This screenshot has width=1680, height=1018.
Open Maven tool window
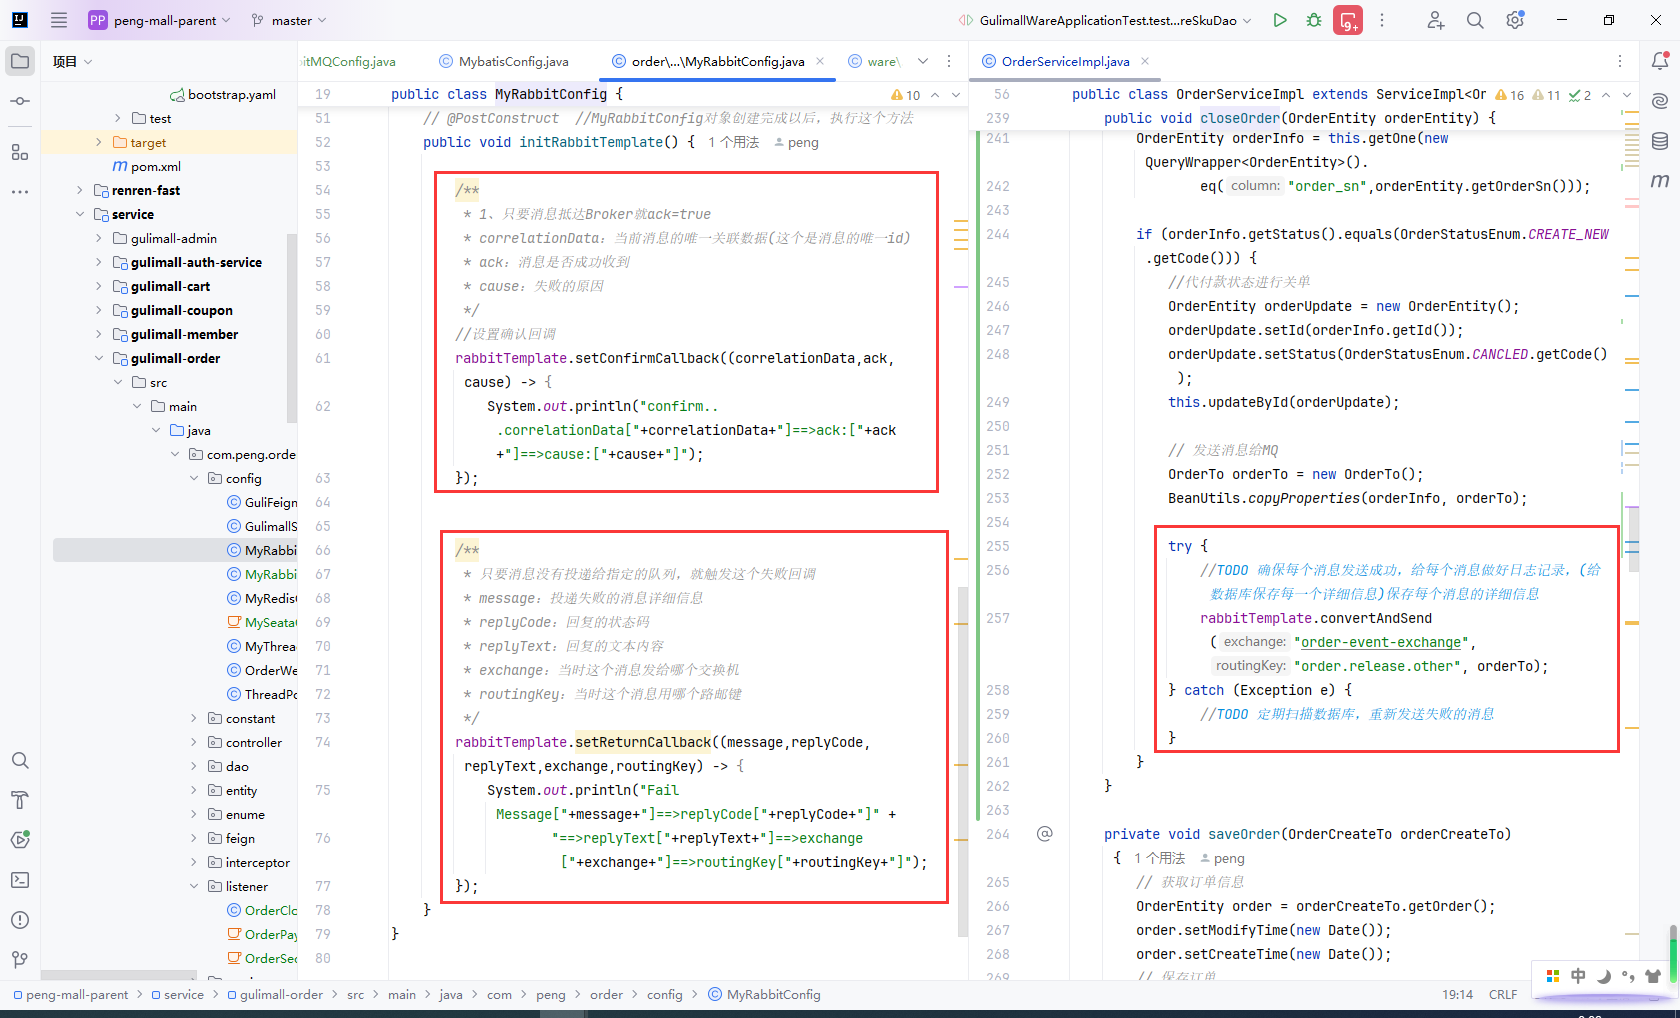(1660, 181)
